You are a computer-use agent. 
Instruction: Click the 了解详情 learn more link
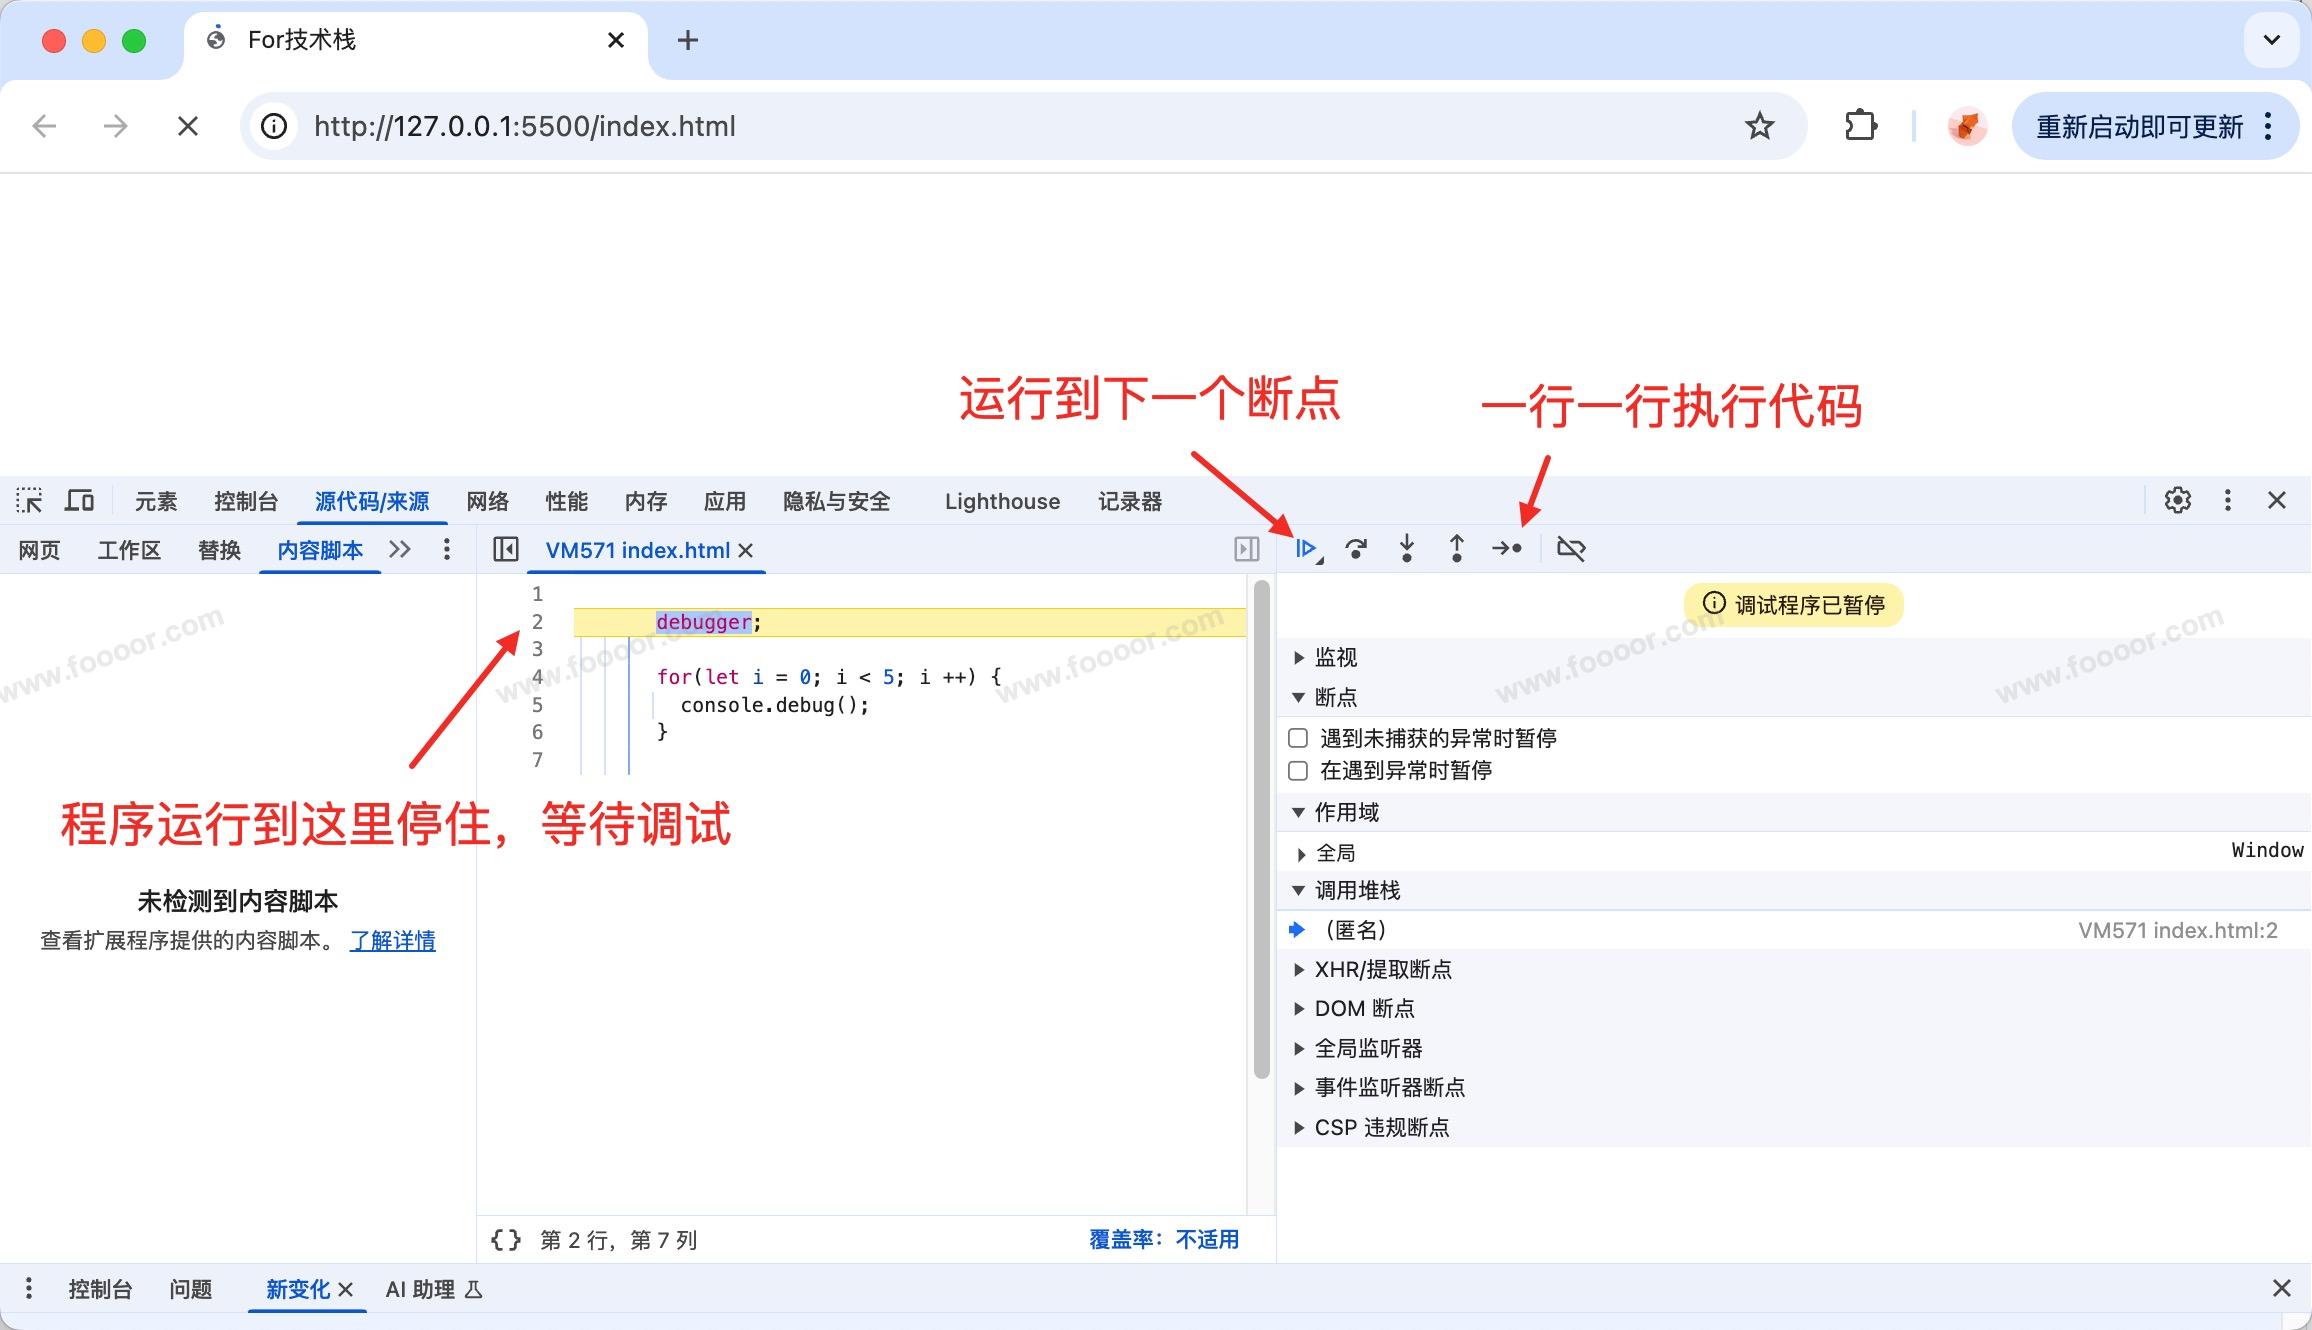tap(392, 940)
